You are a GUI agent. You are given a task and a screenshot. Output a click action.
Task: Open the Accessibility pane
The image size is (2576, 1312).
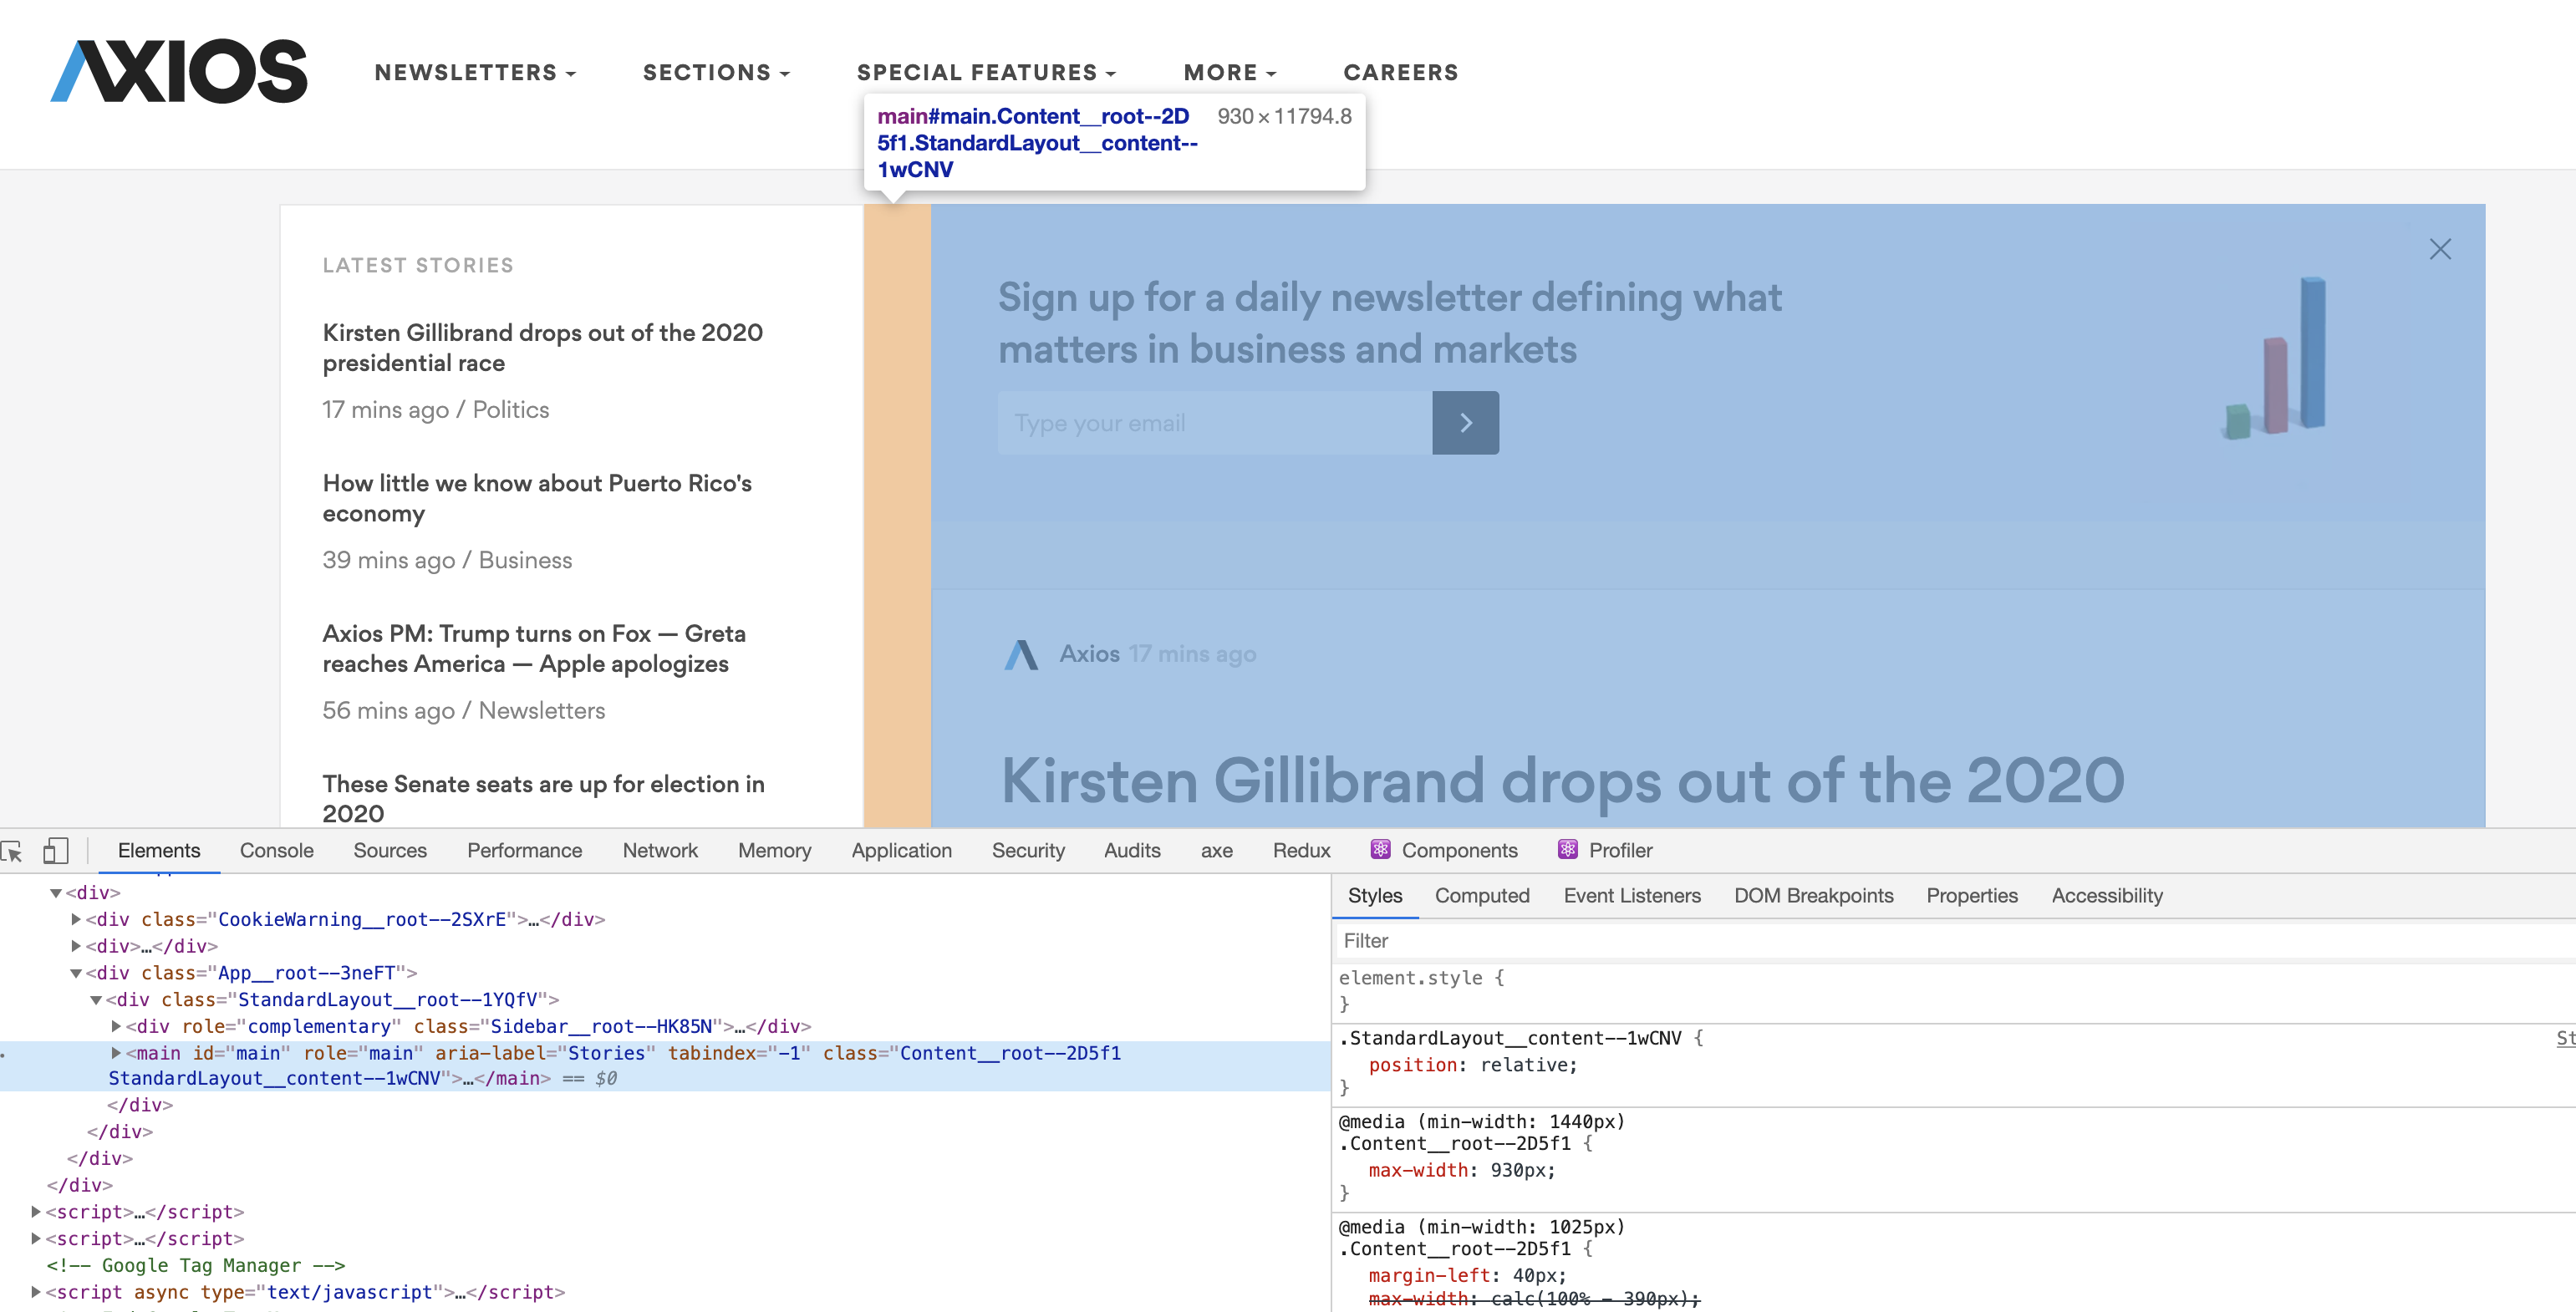[x=2107, y=896]
